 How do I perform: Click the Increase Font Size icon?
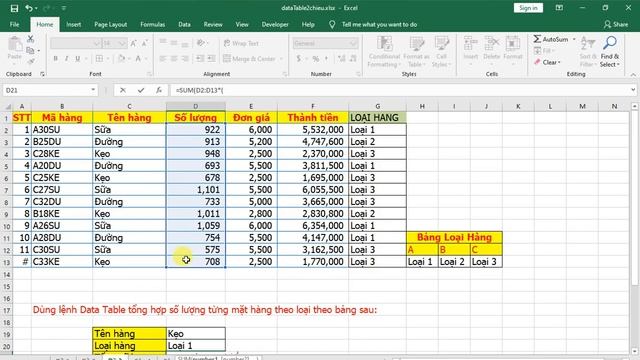[x=133, y=43]
